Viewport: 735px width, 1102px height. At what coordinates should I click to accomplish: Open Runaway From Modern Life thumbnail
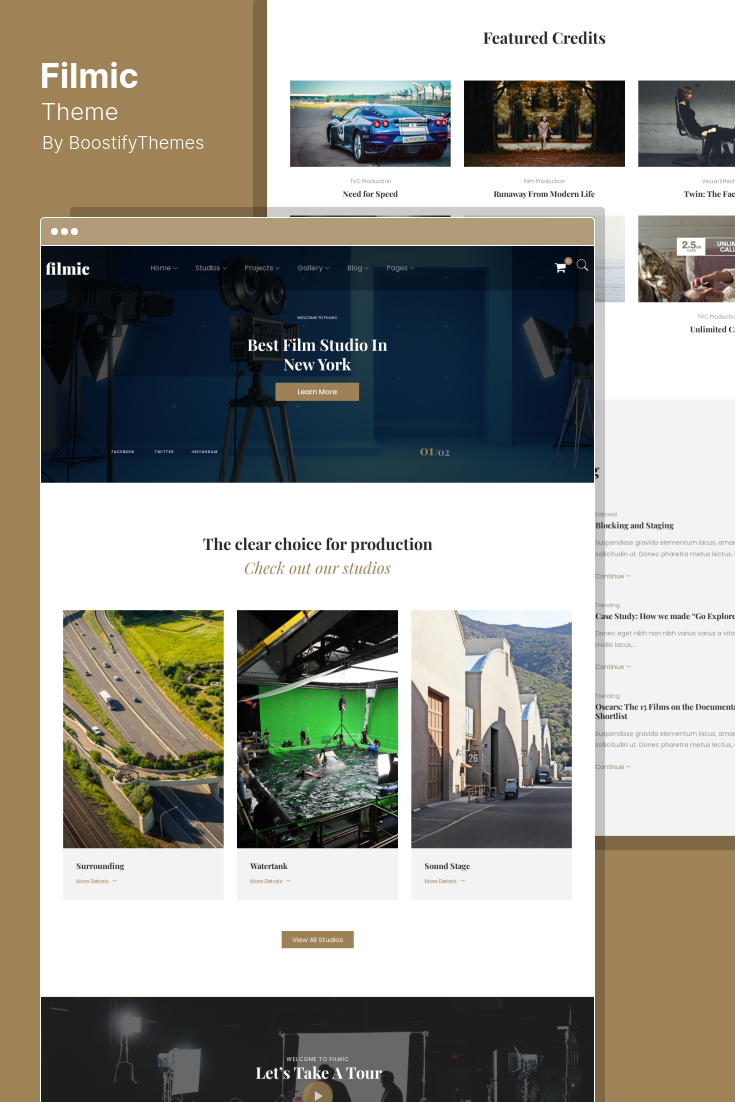(544, 124)
